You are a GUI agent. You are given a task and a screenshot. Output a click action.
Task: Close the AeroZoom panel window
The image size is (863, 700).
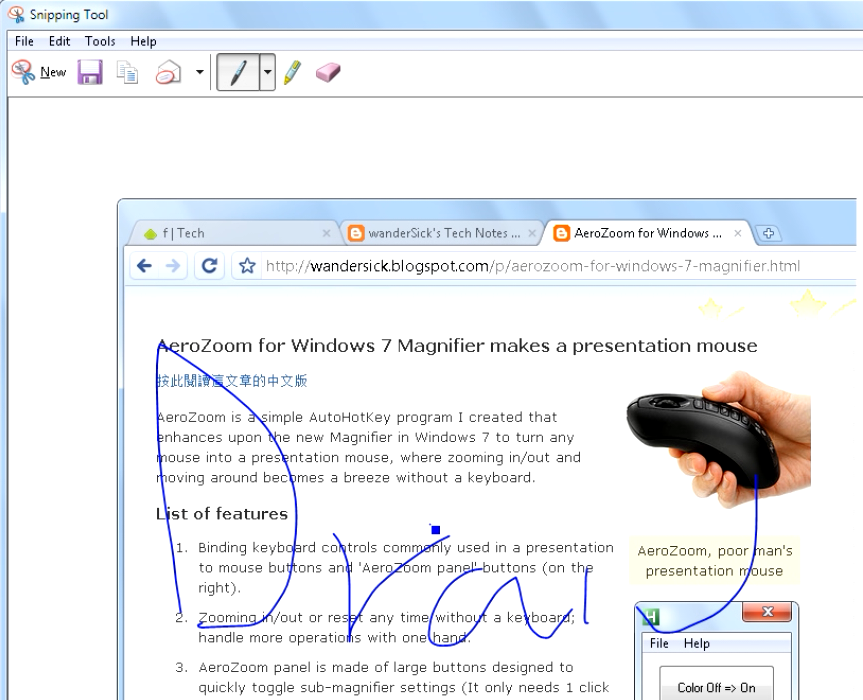tap(768, 611)
